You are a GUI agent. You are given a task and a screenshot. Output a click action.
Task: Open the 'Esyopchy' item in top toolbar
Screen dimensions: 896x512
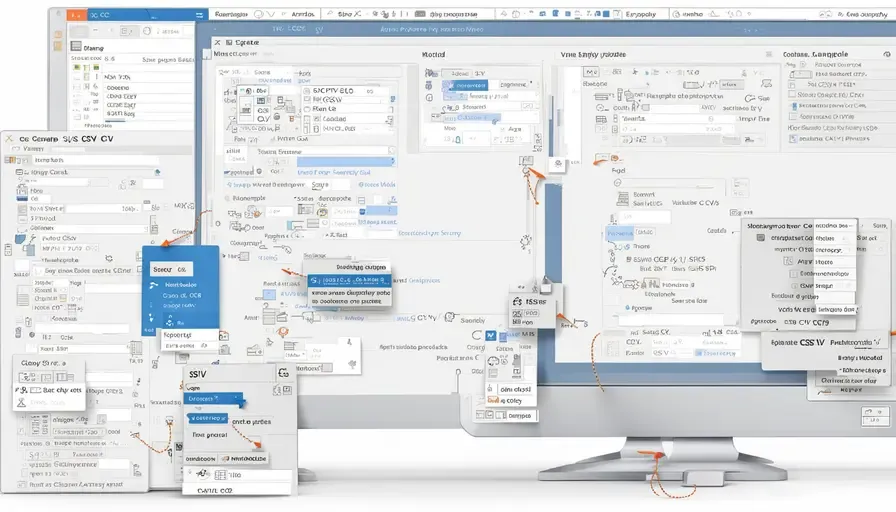pyautogui.click(x=641, y=14)
